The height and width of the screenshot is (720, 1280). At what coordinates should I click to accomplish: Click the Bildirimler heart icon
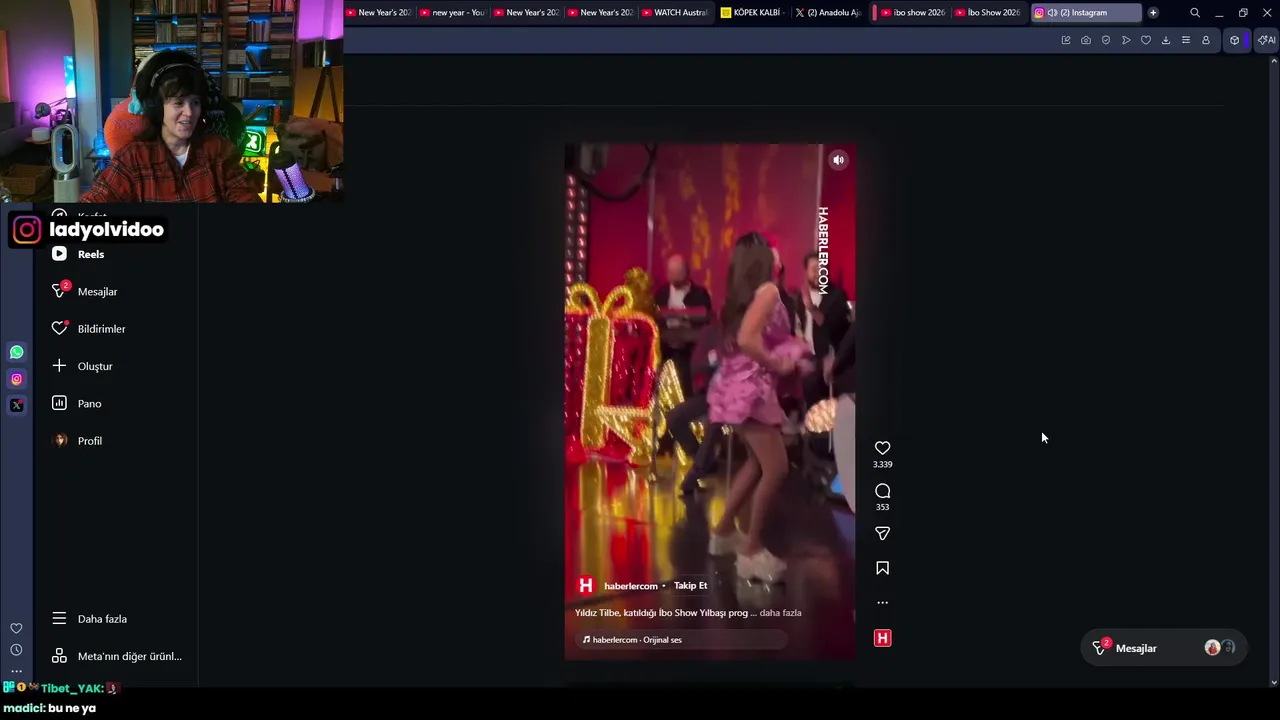coord(59,329)
